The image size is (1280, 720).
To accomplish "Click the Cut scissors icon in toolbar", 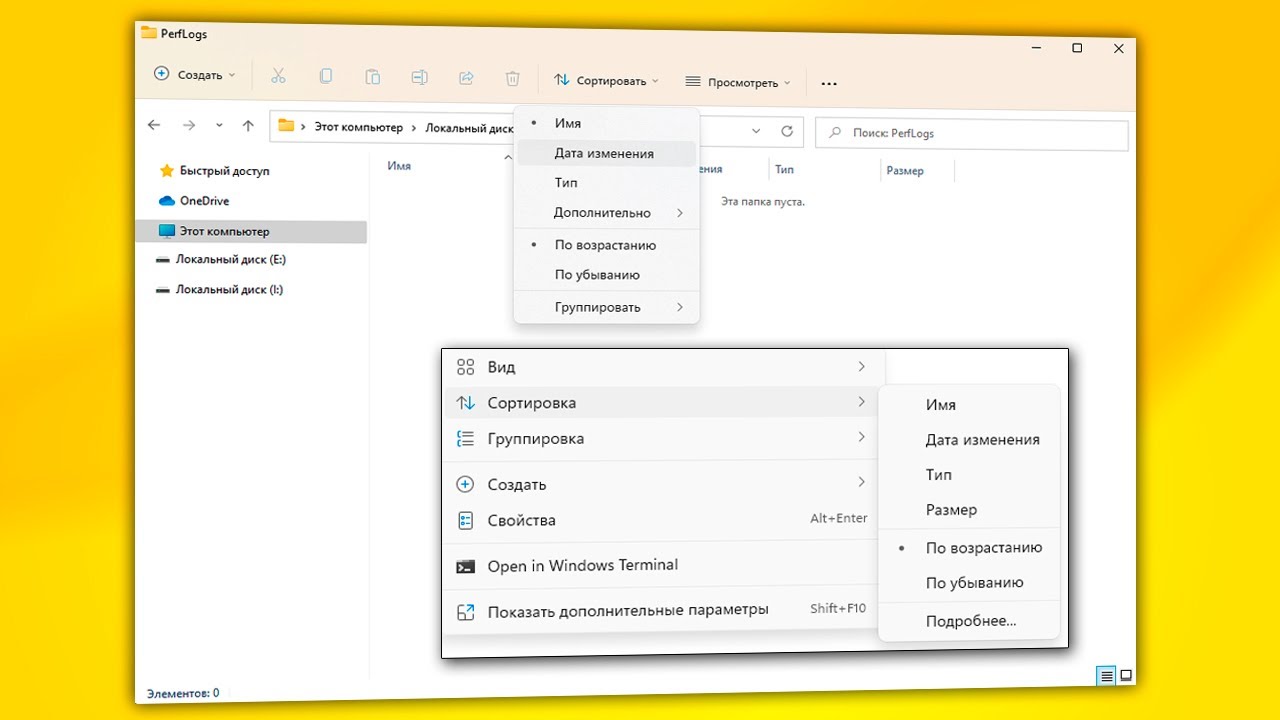I will point(279,76).
